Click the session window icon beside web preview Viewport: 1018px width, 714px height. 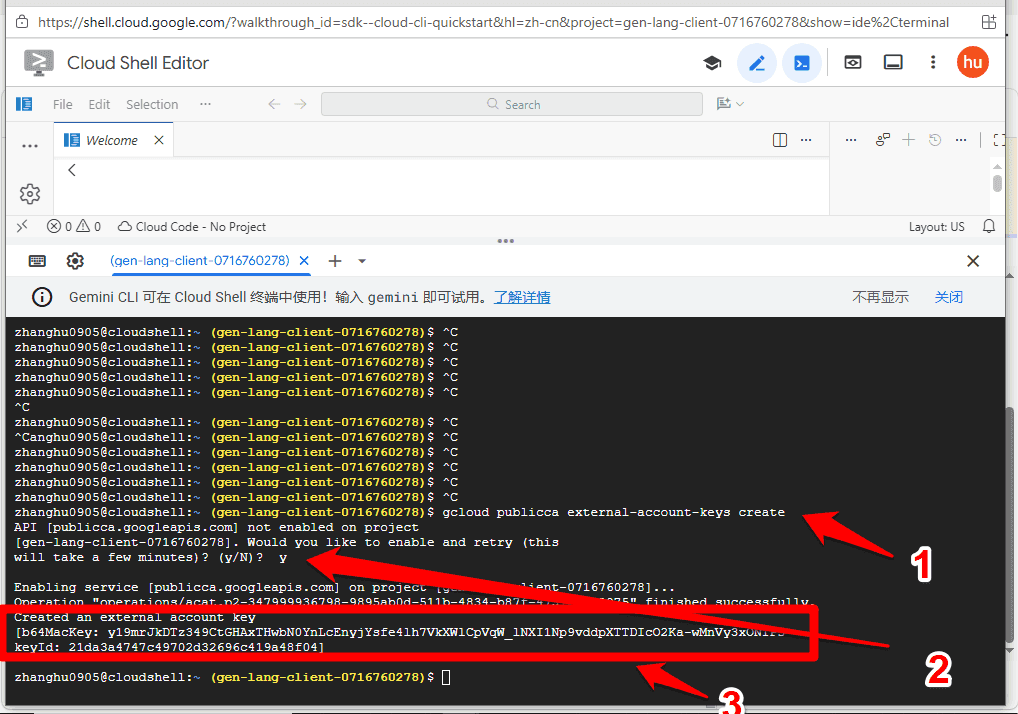pyautogui.click(x=893, y=62)
